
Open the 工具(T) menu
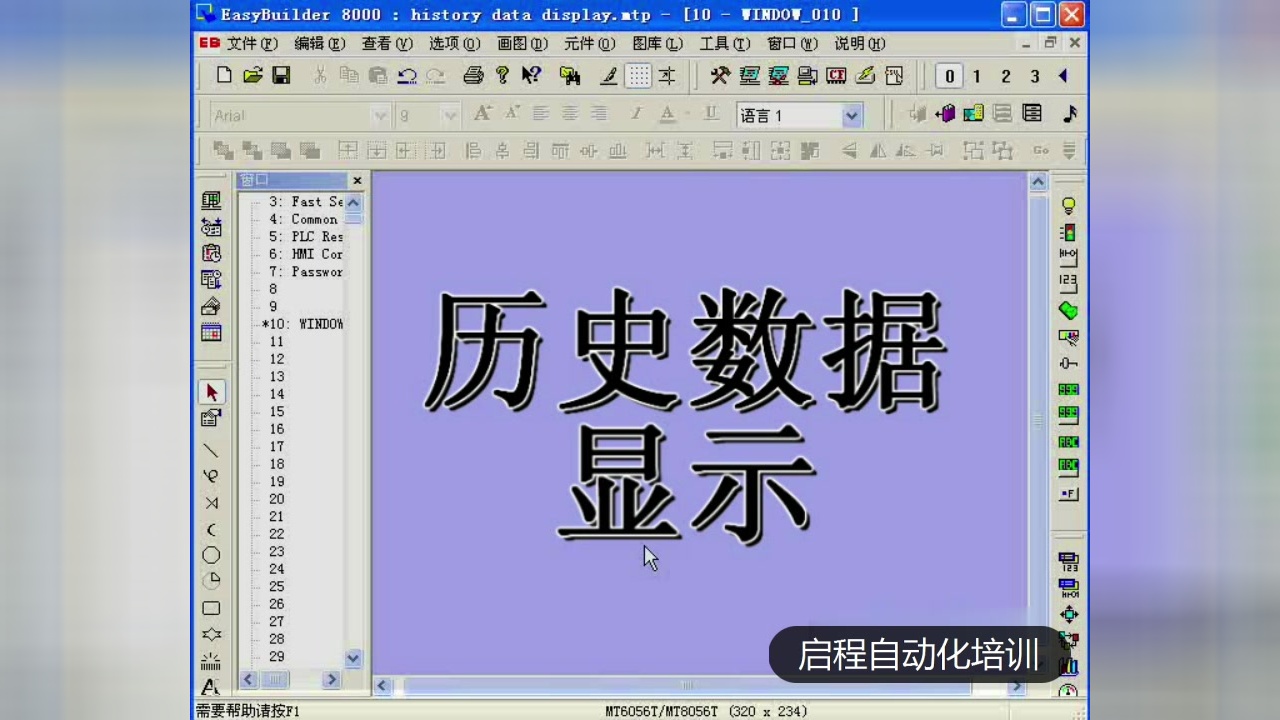(725, 43)
